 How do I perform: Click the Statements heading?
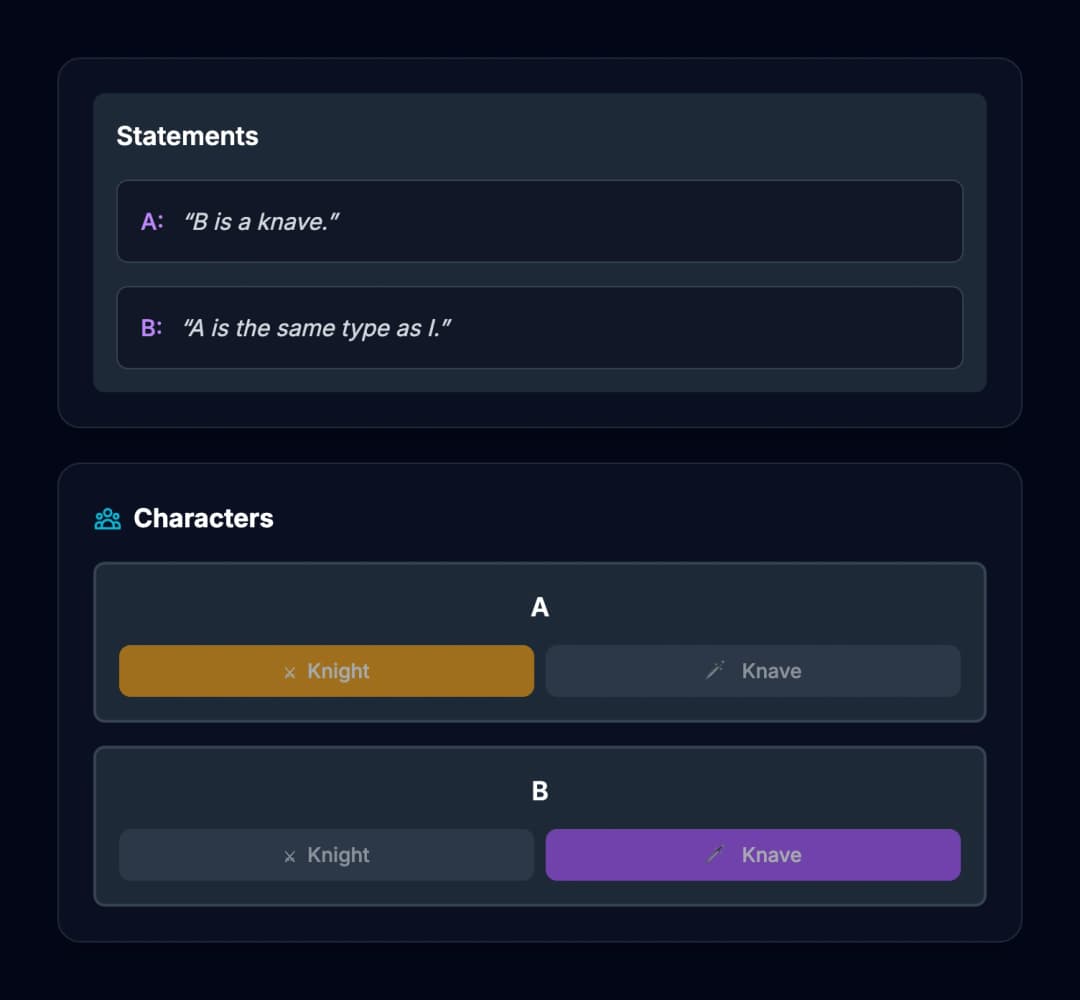click(187, 136)
